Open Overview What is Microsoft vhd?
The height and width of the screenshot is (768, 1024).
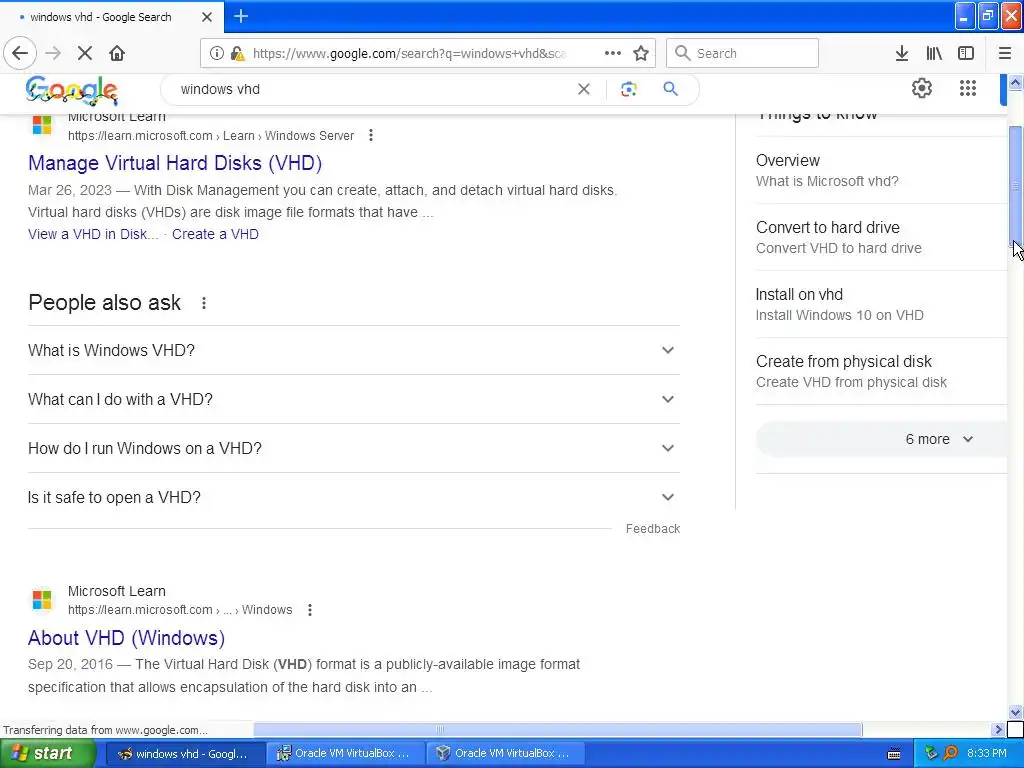coord(882,170)
